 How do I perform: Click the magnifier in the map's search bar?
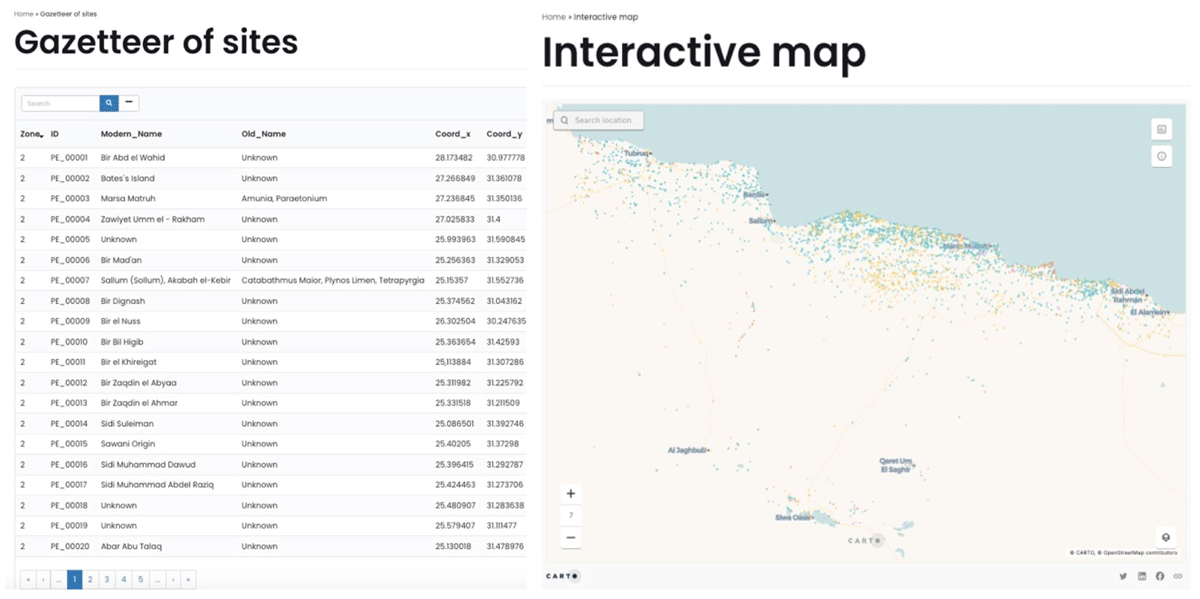click(x=565, y=119)
